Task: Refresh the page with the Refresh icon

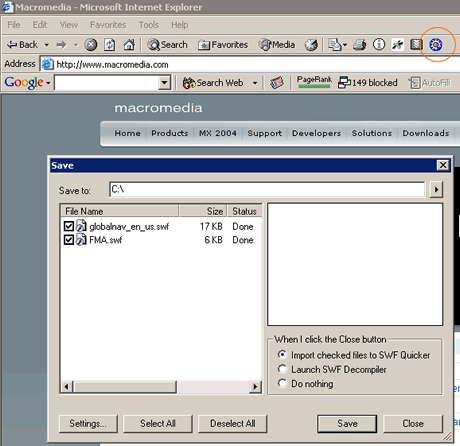Action: tap(110, 44)
